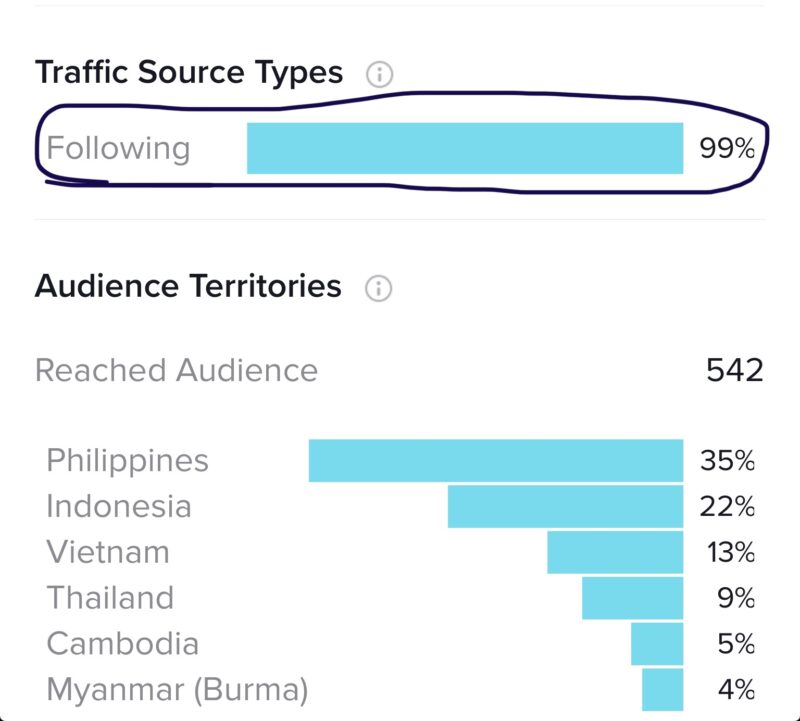Open the Audience Territories info icon

pyautogui.click(x=378, y=289)
